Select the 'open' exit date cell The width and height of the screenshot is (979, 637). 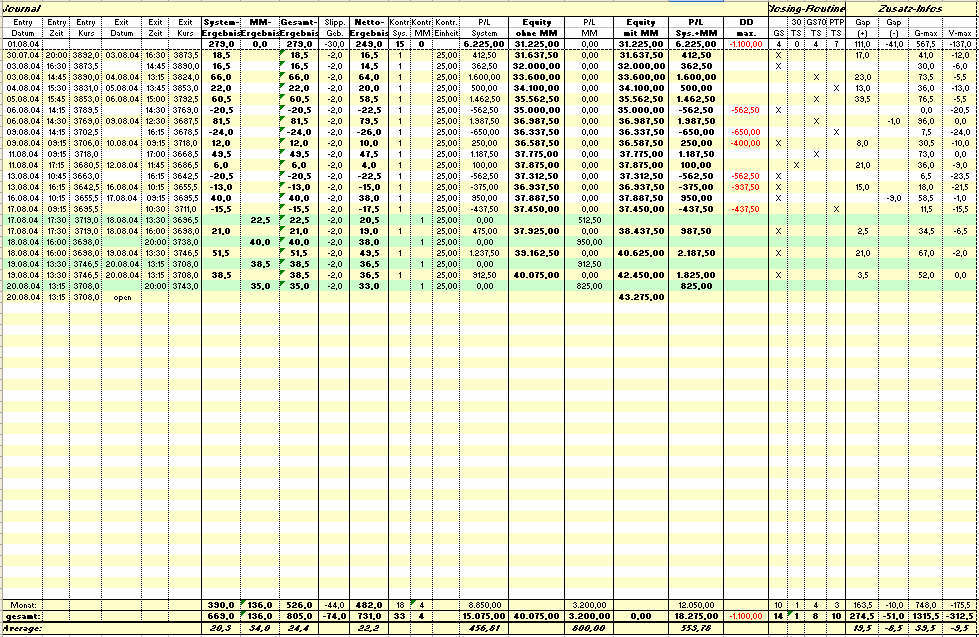pos(123,297)
